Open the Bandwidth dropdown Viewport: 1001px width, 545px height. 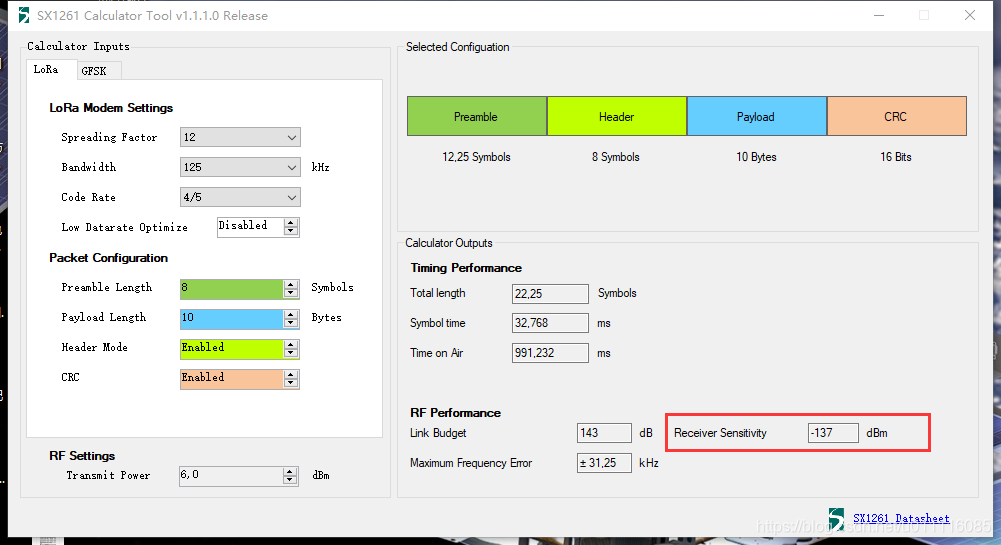pyautogui.click(x=240, y=167)
